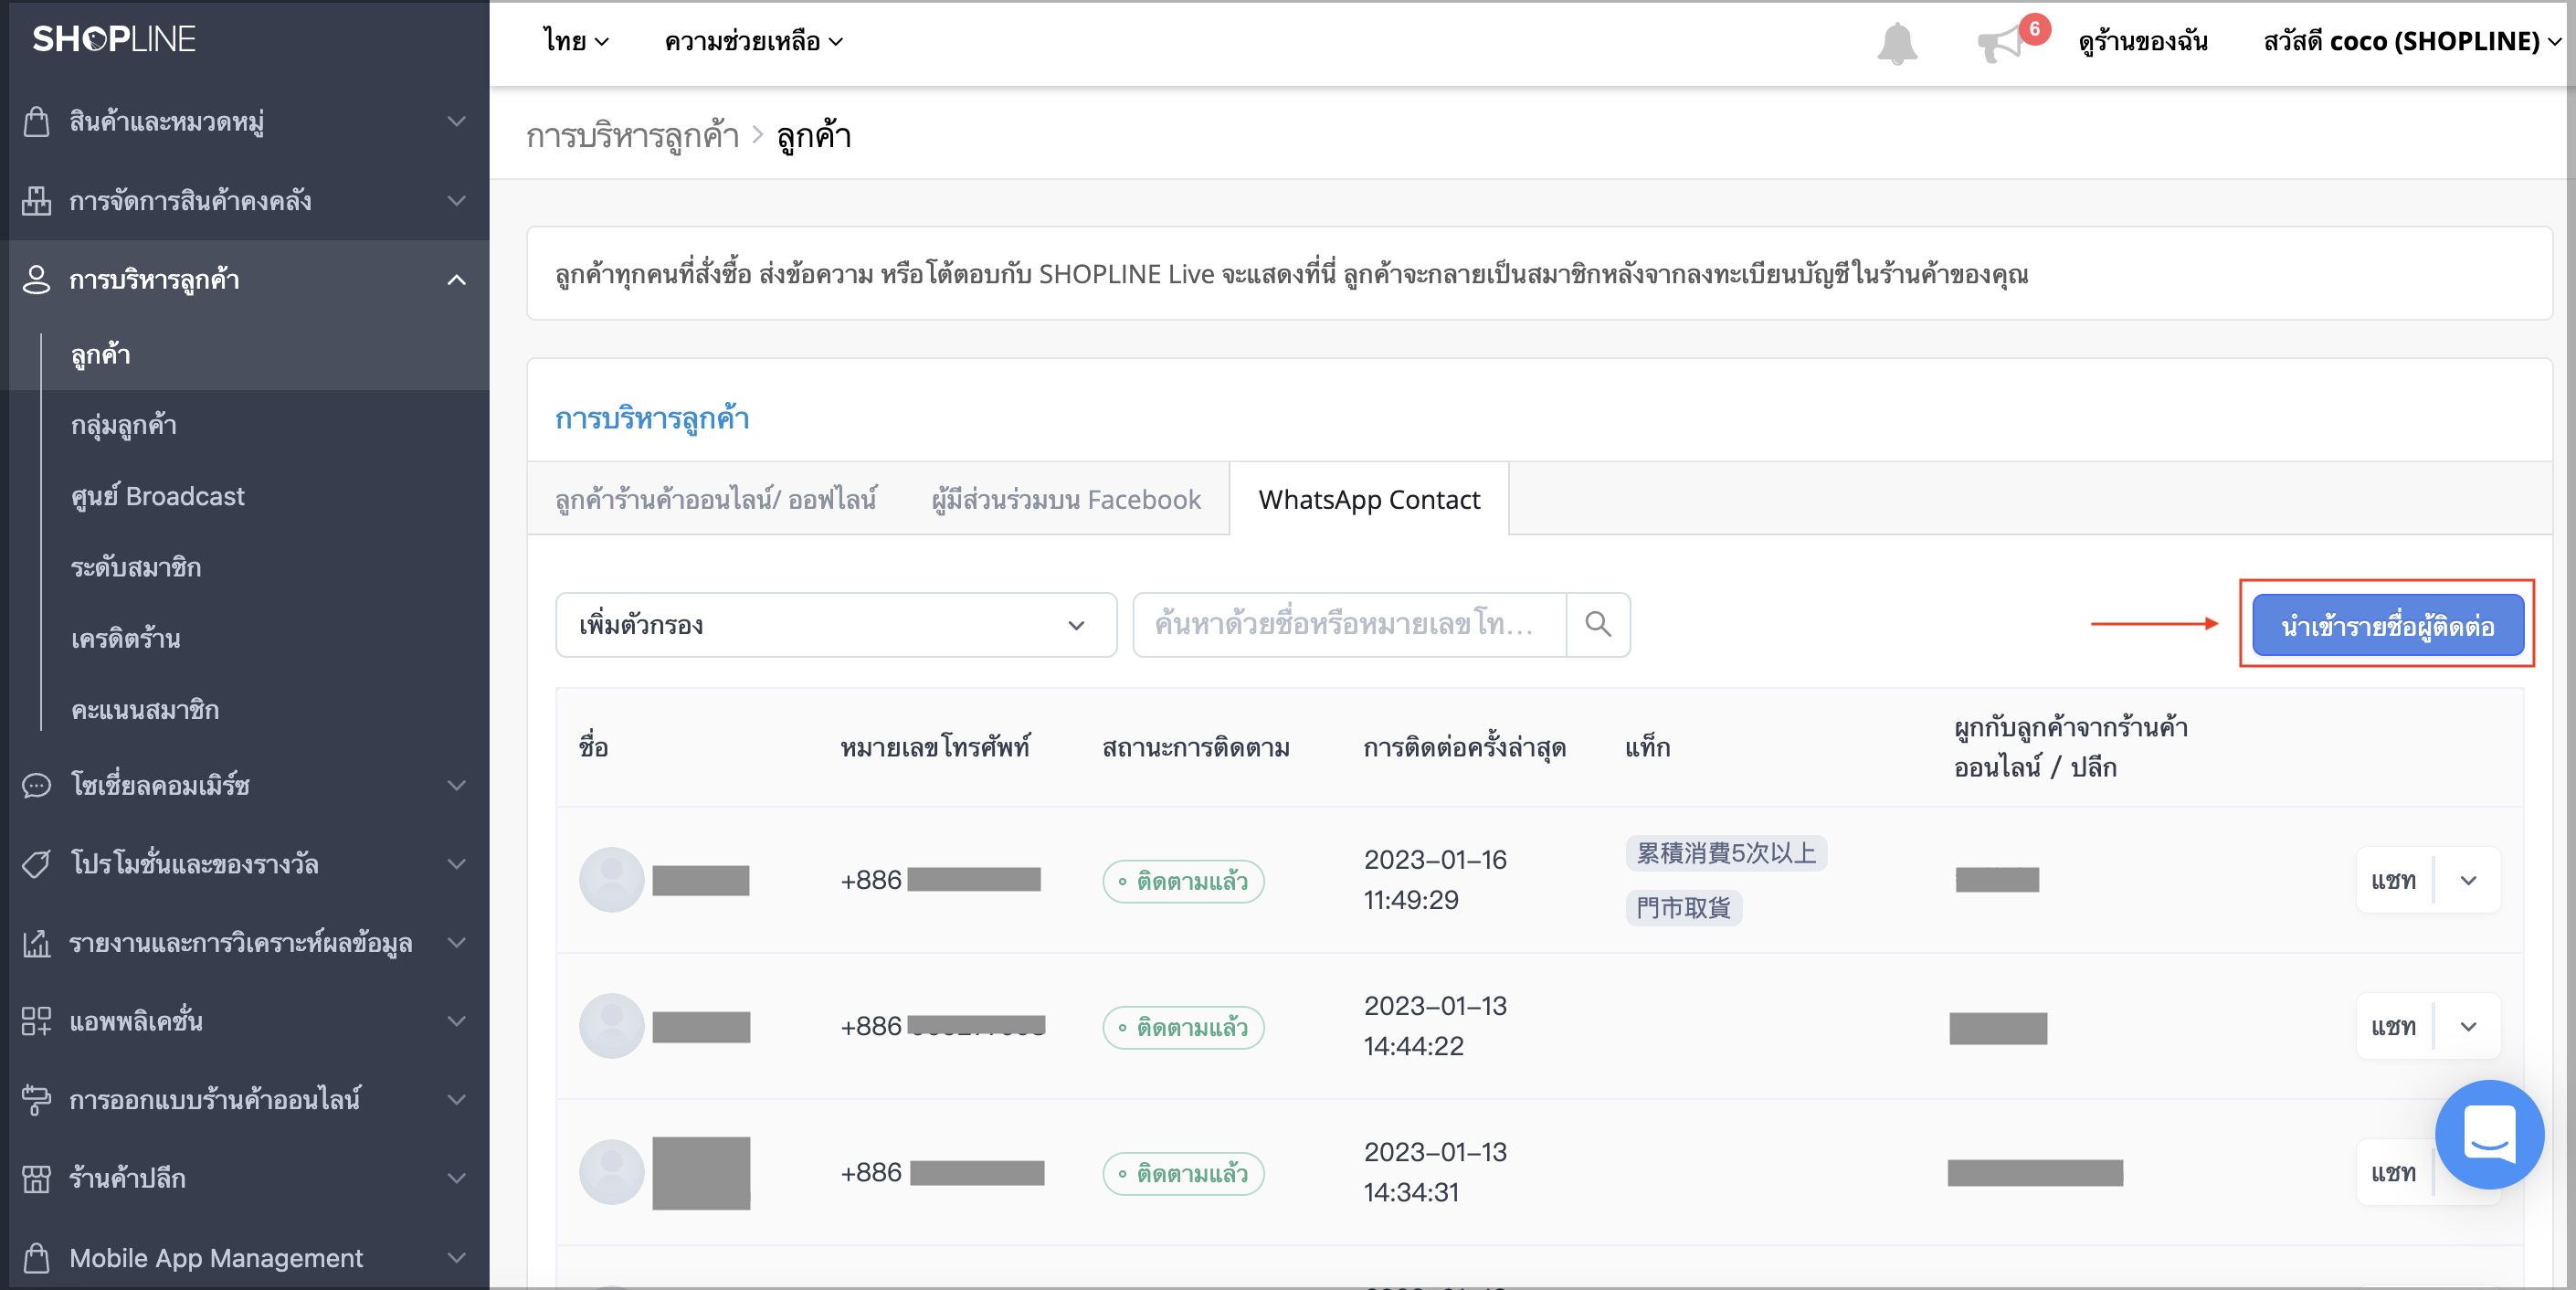2576x1290 pixels.
Task: Open the live chat support bubble
Action: (2489, 1134)
